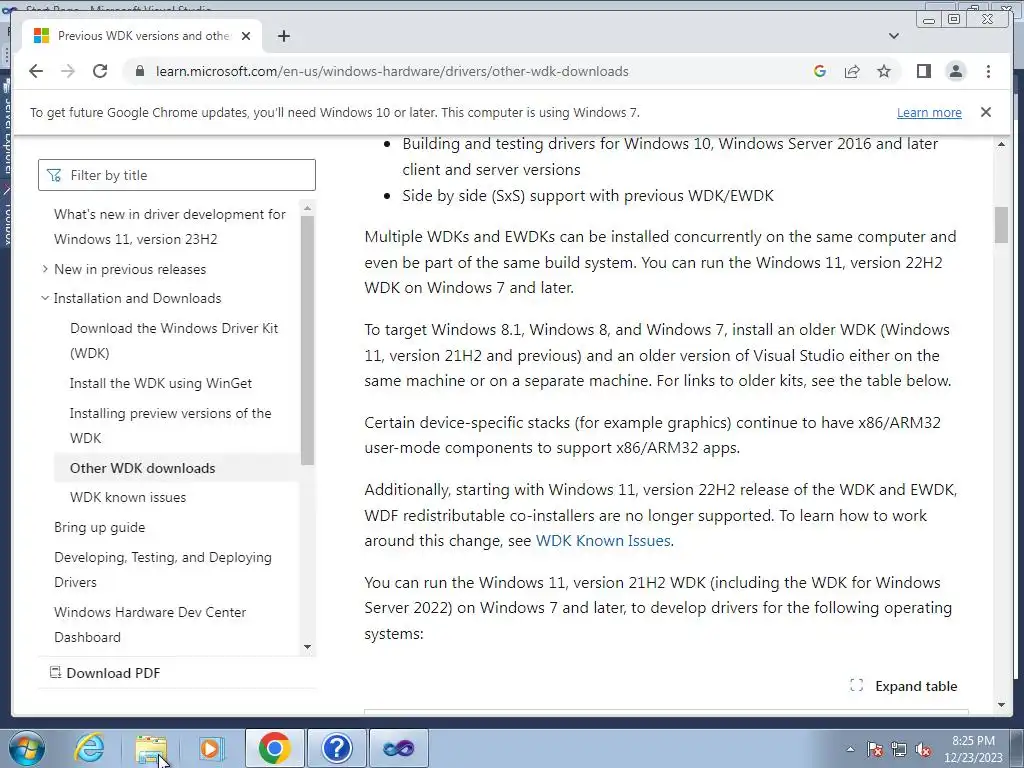Open the Help question mark taskbar item
Image resolution: width=1024 pixels, height=768 pixels.
[337, 748]
